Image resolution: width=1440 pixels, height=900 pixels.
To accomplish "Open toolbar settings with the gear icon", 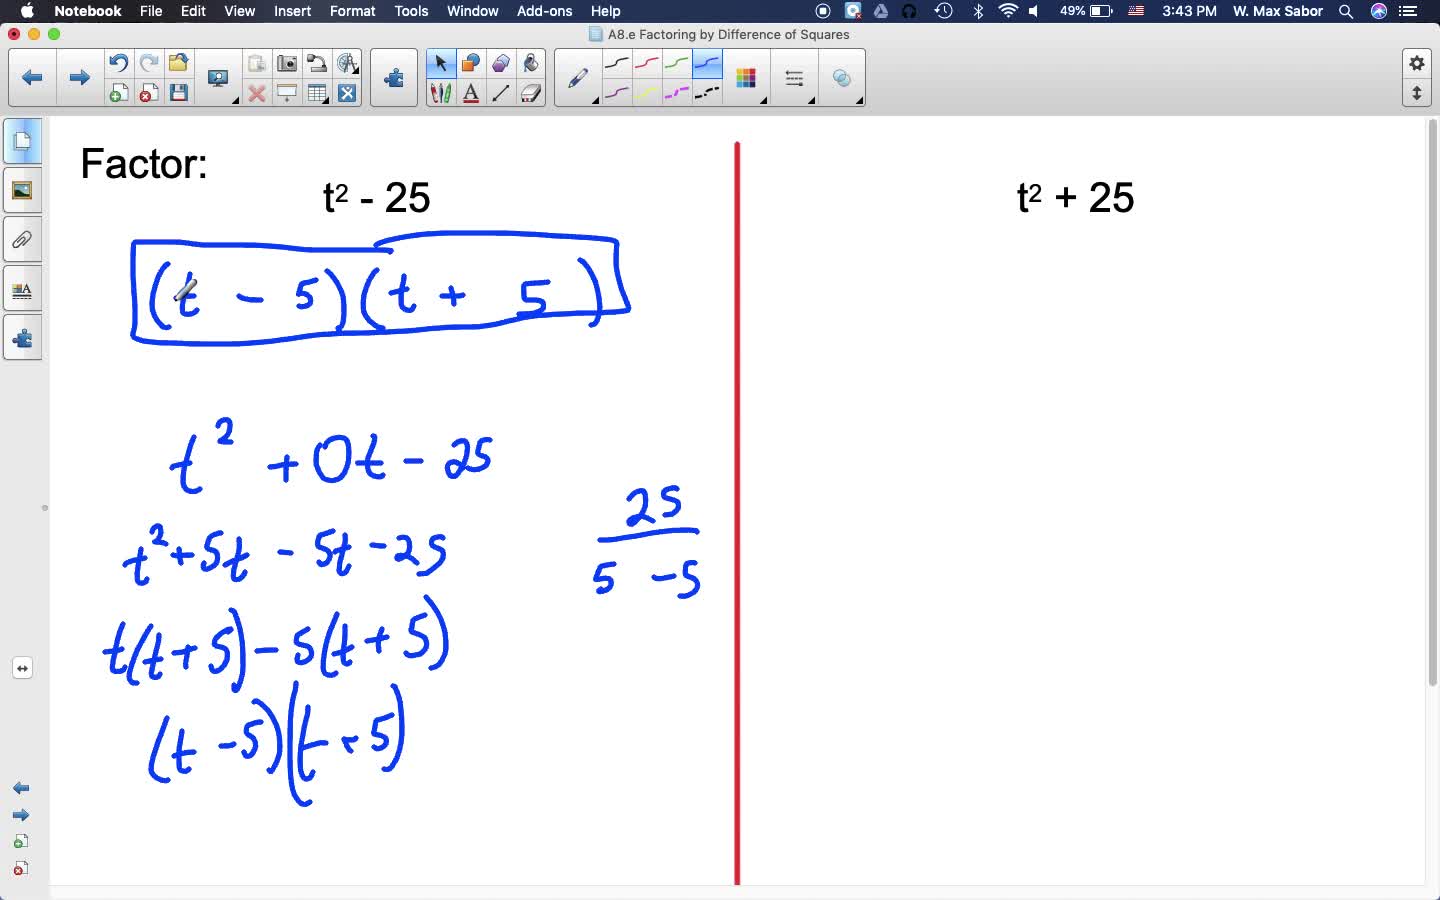I will point(1417,63).
